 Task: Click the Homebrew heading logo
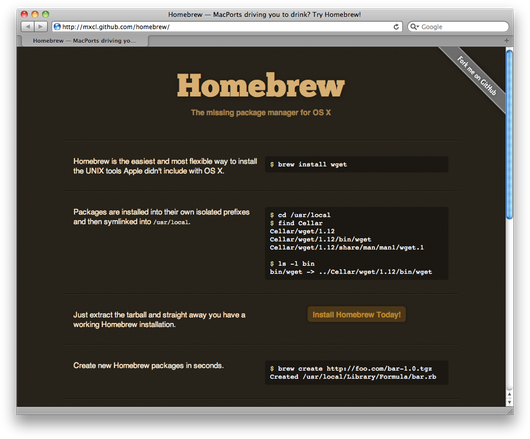(261, 85)
